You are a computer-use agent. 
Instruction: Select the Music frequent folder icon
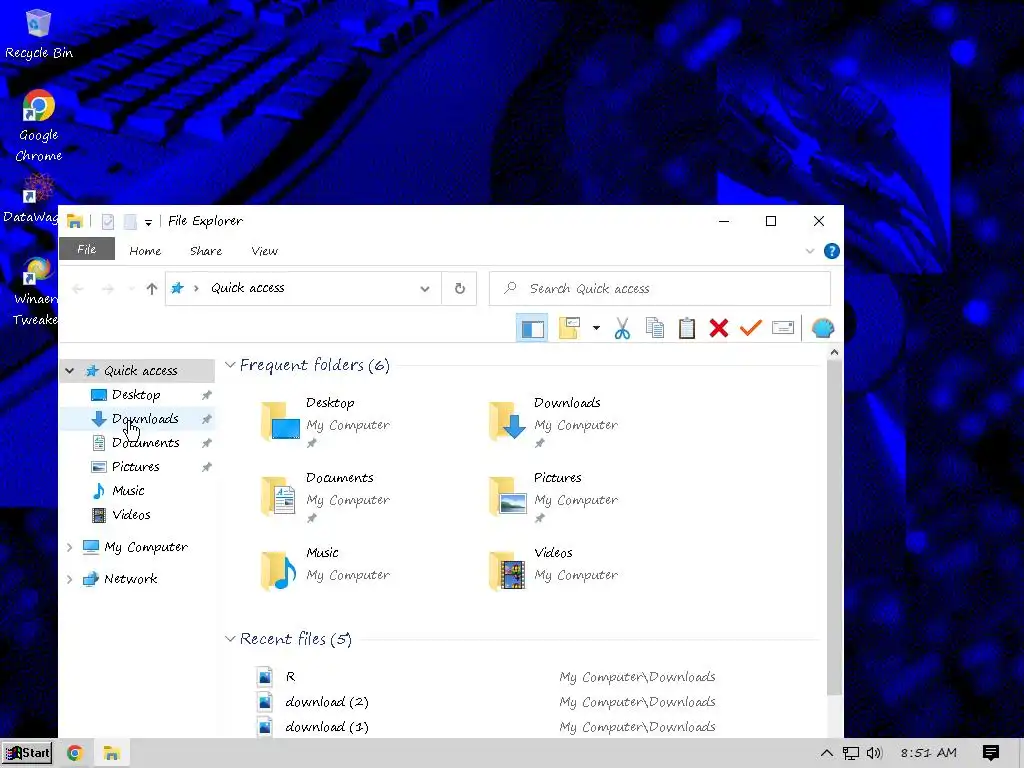(280, 571)
